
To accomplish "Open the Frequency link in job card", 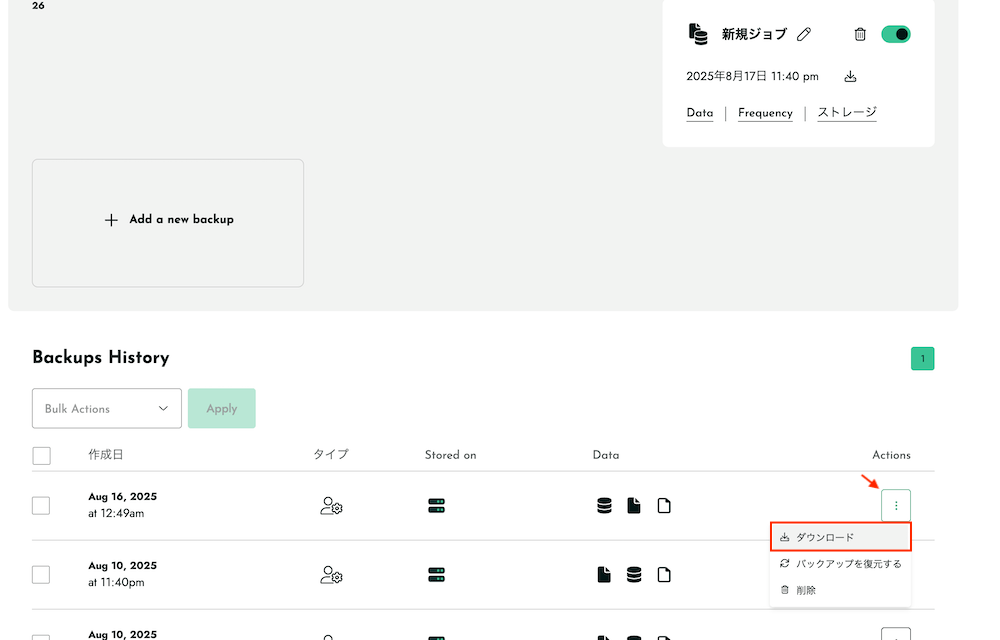I will 765,113.
